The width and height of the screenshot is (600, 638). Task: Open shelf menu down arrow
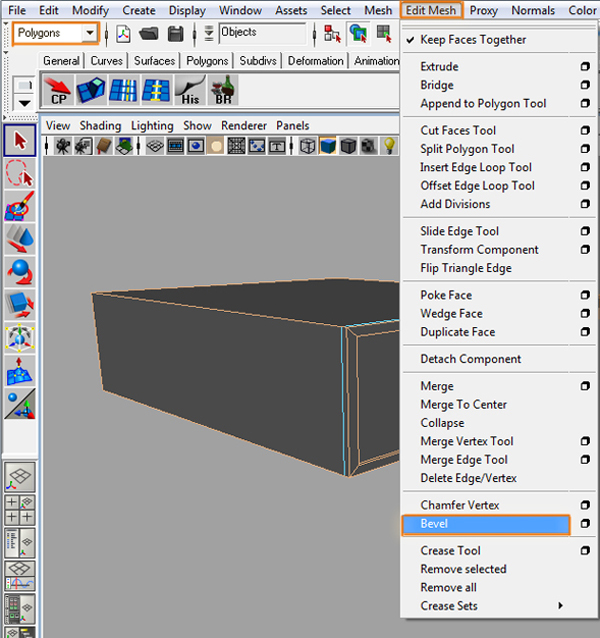pyautogui.click(x=24, y=103)
